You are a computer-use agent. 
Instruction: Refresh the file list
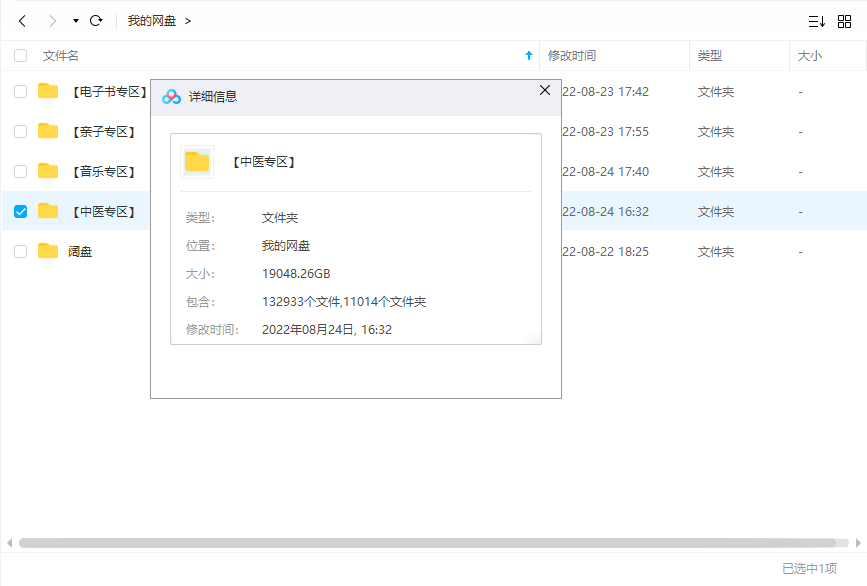point(96,21)
